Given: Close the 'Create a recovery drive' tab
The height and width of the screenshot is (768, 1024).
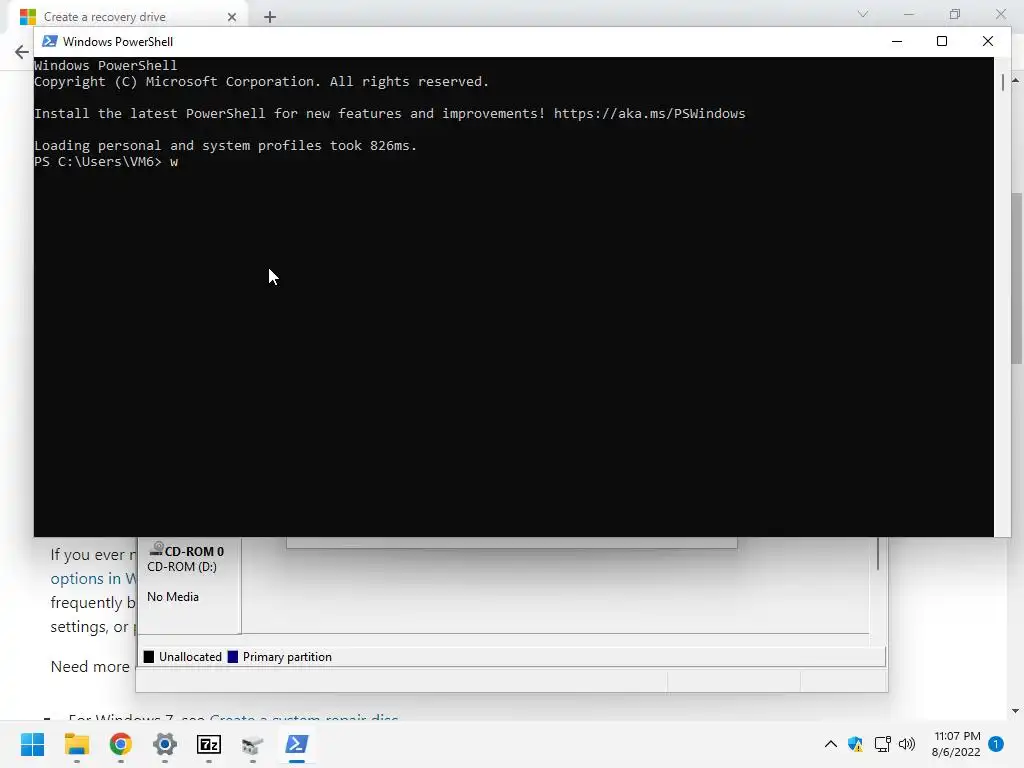Looking at the screenshot, I should (232, 17).
